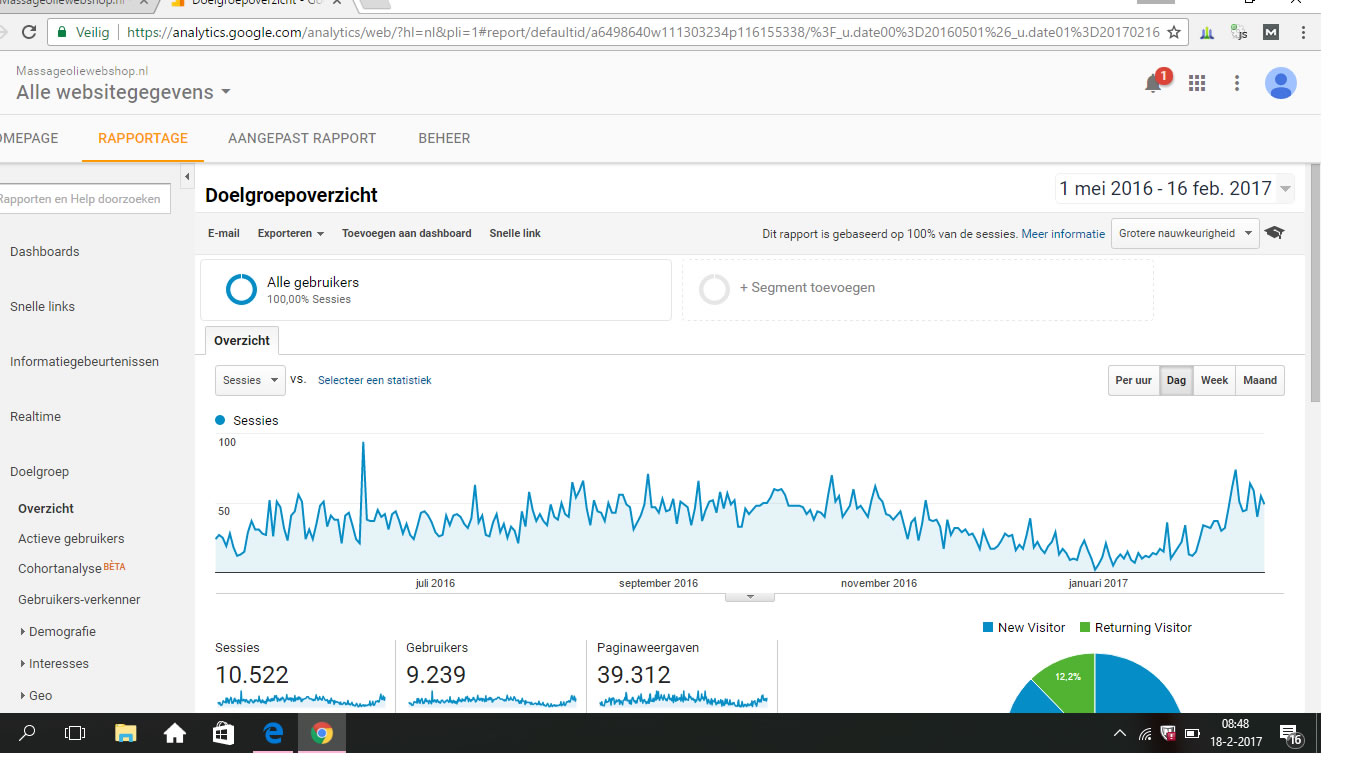Viewport: 1366px width, 768px height.
Task: Switch to the BEHEER tab
Action: [x=444, y=138]
